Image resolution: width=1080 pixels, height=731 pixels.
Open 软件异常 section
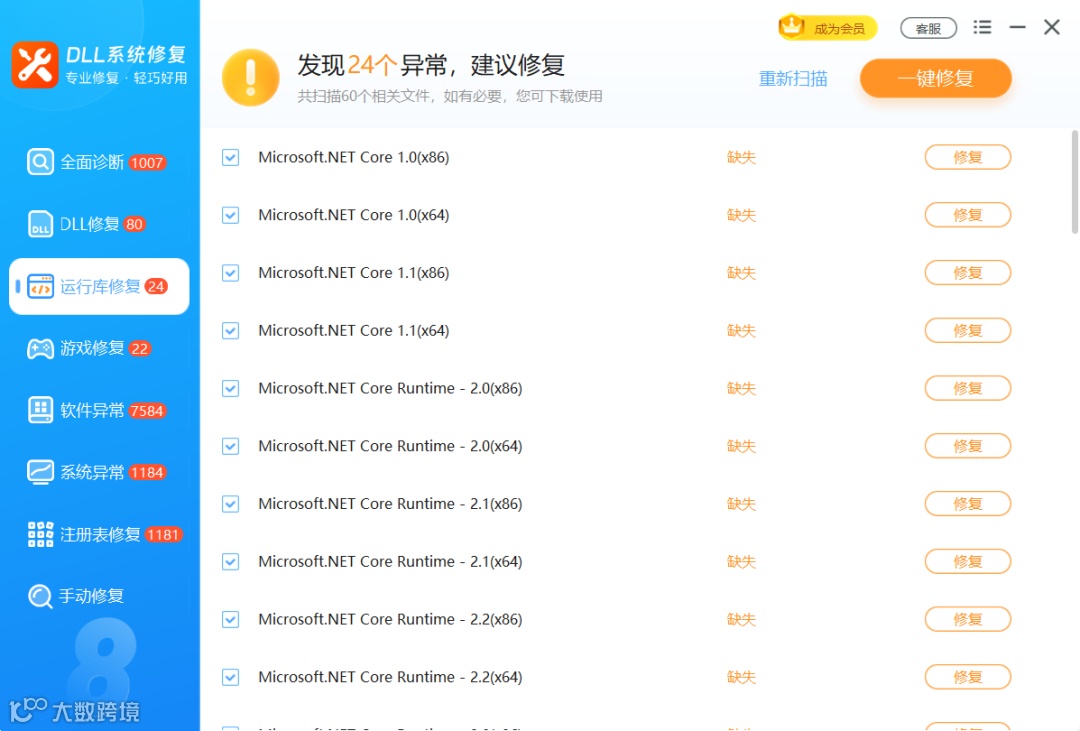pyautogui.click(x=99, y=410)
